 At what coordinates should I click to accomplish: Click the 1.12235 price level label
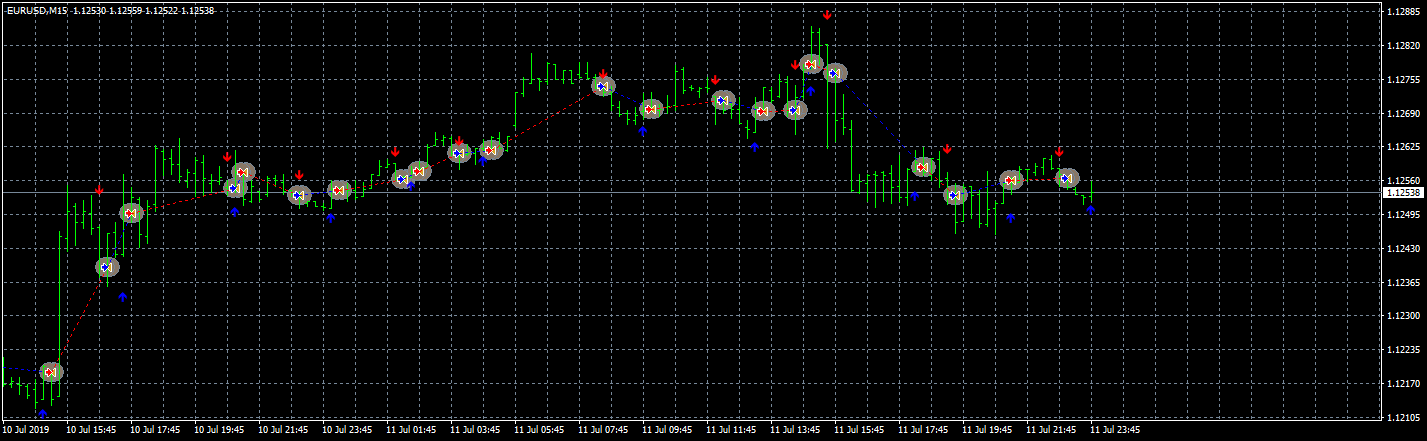tap(1402, 350)
